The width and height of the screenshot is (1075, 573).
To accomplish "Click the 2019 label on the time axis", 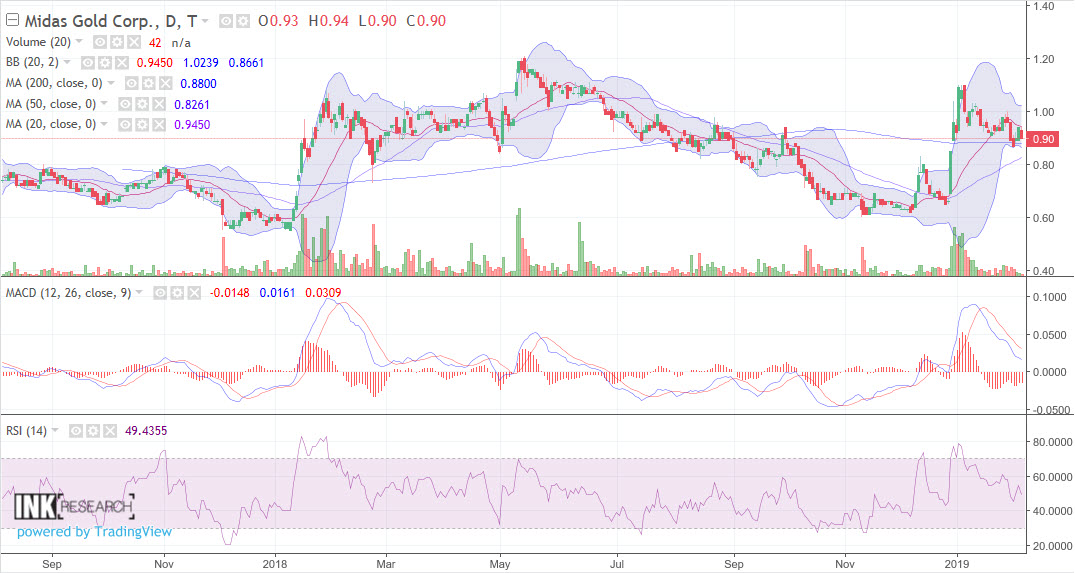I will click(x=957, y=564).
